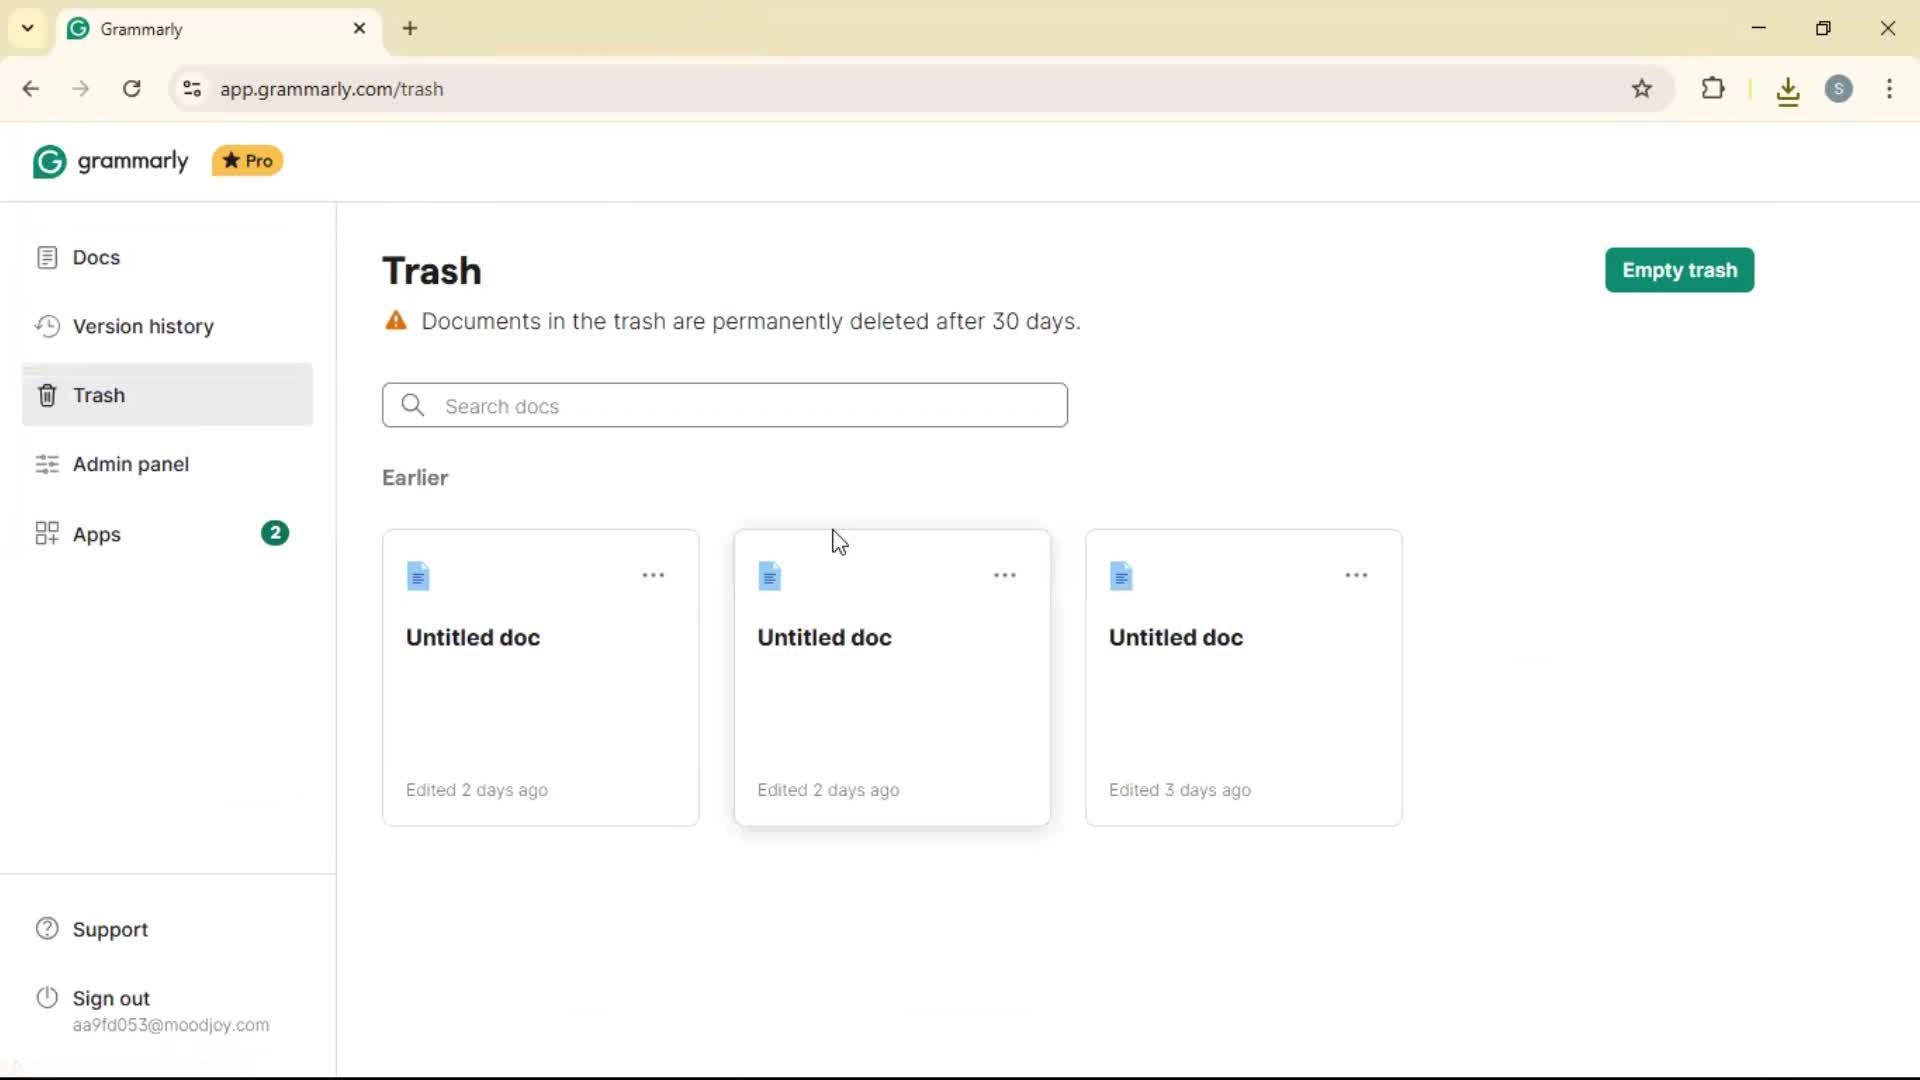
Task: Open the browser extensions puzzle icon
Action: click(x=1713, y=89)
